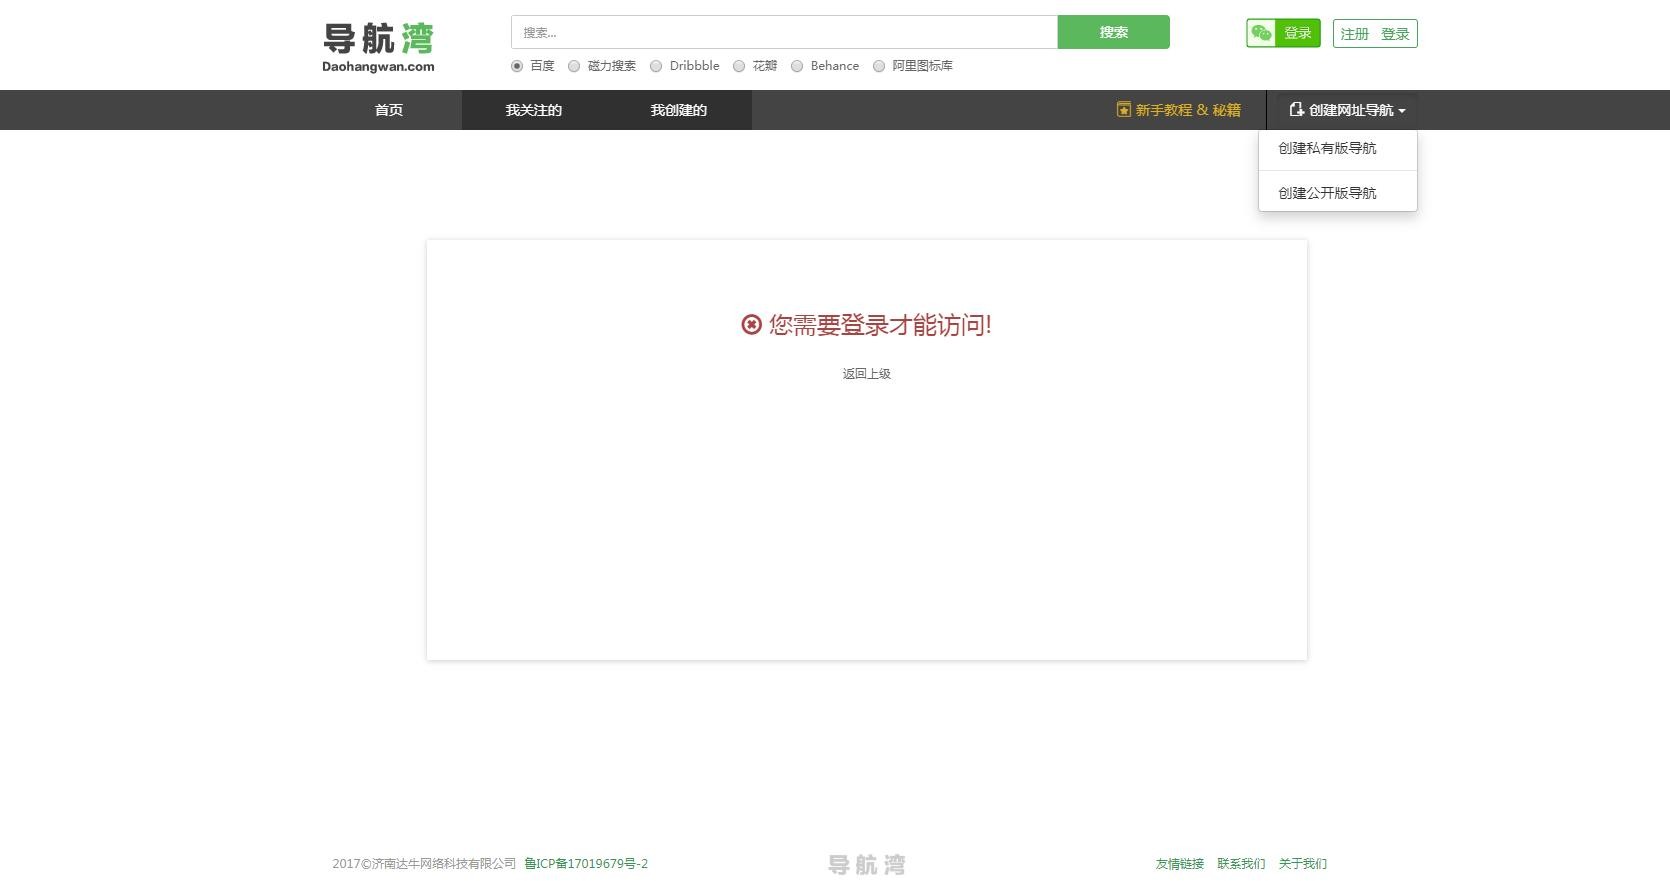Collapse the 创建网址导航 dropdown caret

pos(1402,111)
